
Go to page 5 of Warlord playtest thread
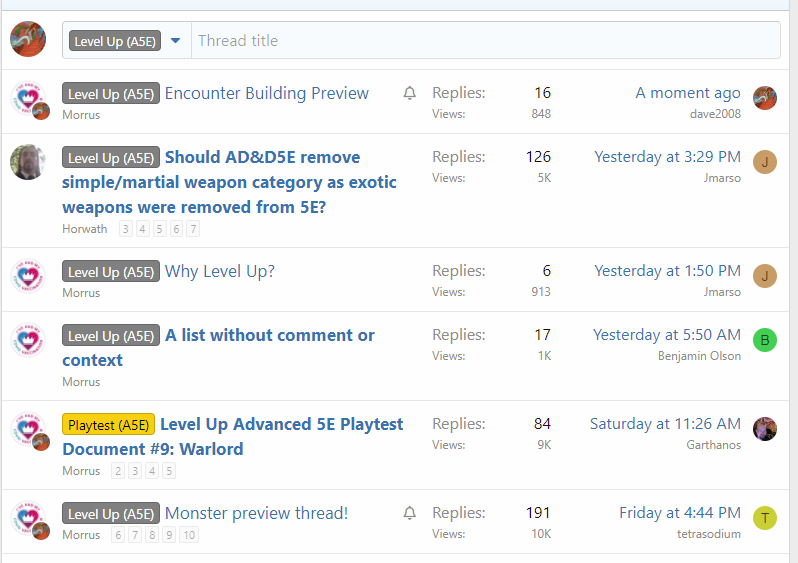coord(169,471)
